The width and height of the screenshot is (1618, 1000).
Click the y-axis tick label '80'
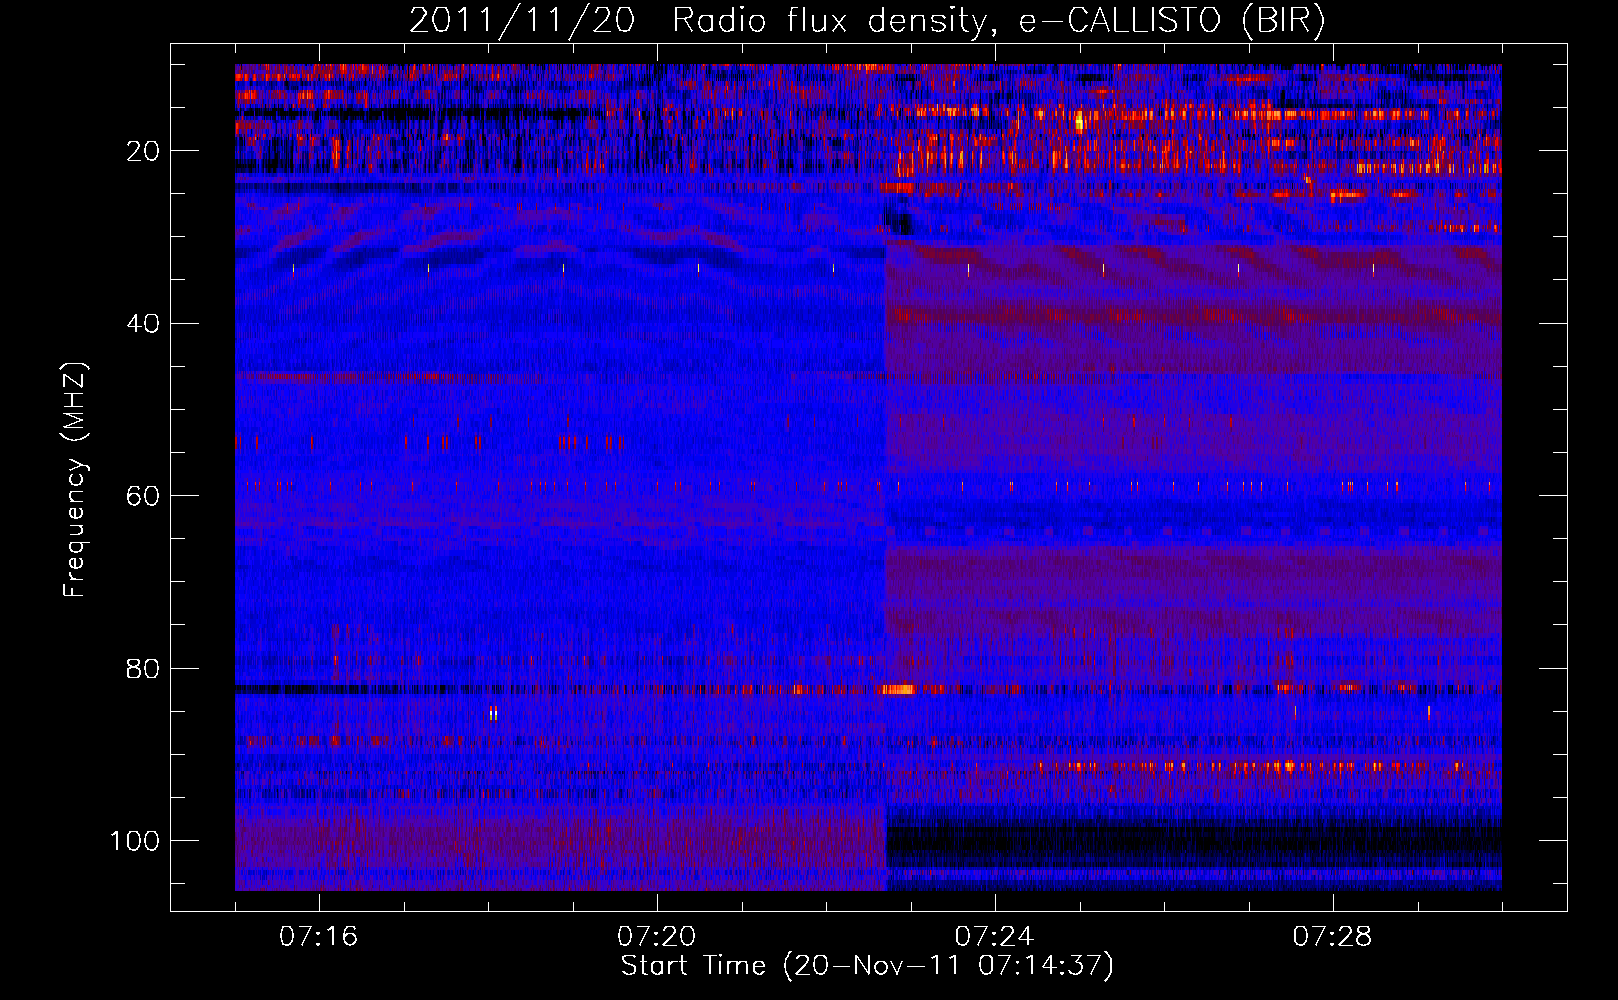(144, 669)
